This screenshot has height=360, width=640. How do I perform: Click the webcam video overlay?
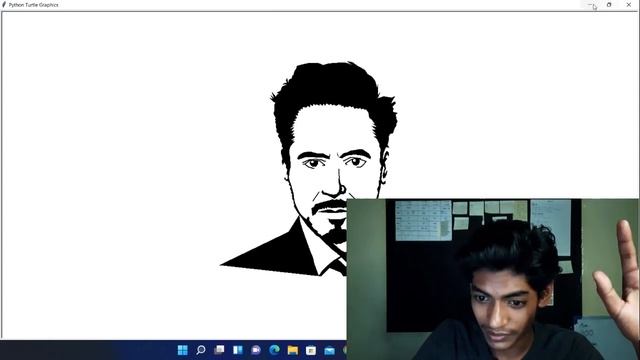493,279
